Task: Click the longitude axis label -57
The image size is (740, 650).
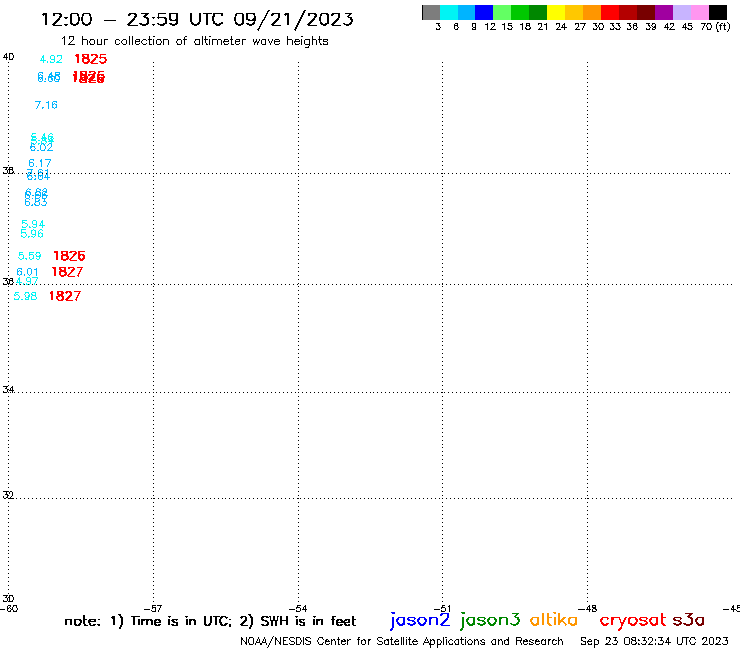Action: pos(153,609)
